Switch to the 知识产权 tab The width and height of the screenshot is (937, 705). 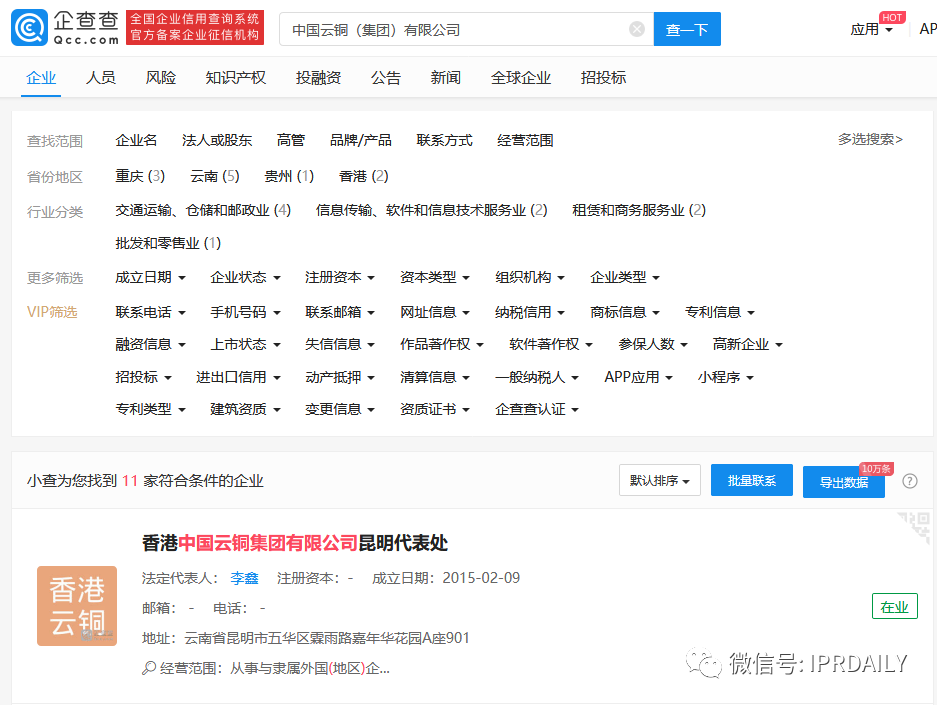point(235,78)
